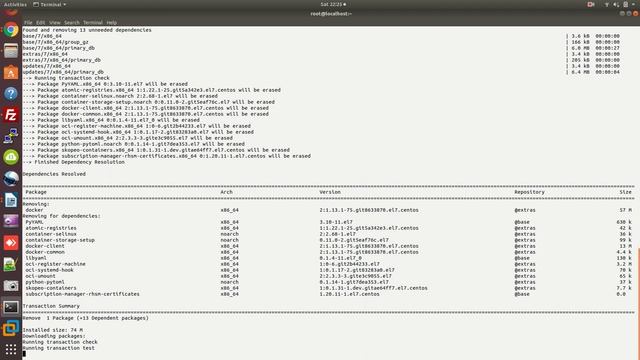This screenshot has width=640, height=360.
Task: Open the File menu
Action: tap(28, 22)
